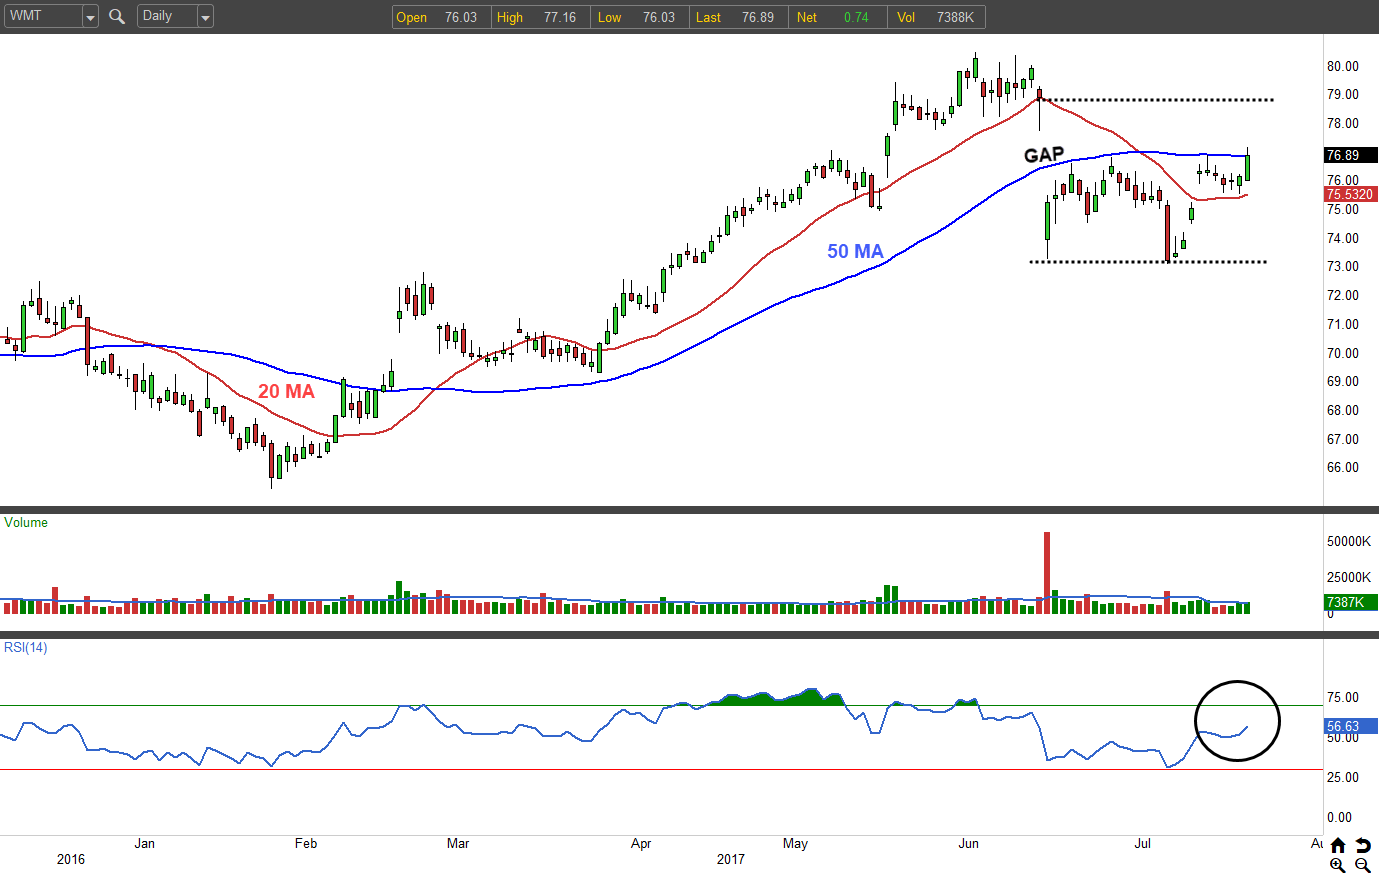Click the symbol search magnifier icon
The image size is (1379, 875).
point(117,16)
